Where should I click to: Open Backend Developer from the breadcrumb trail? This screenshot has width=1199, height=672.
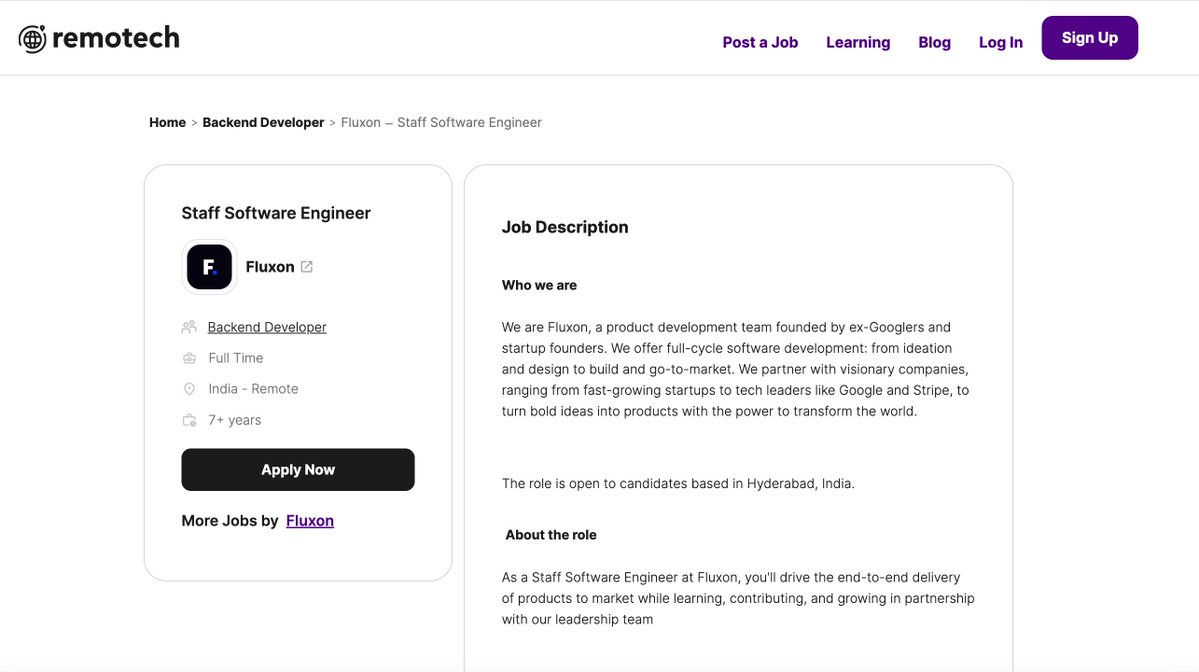(x=262, y=121)
